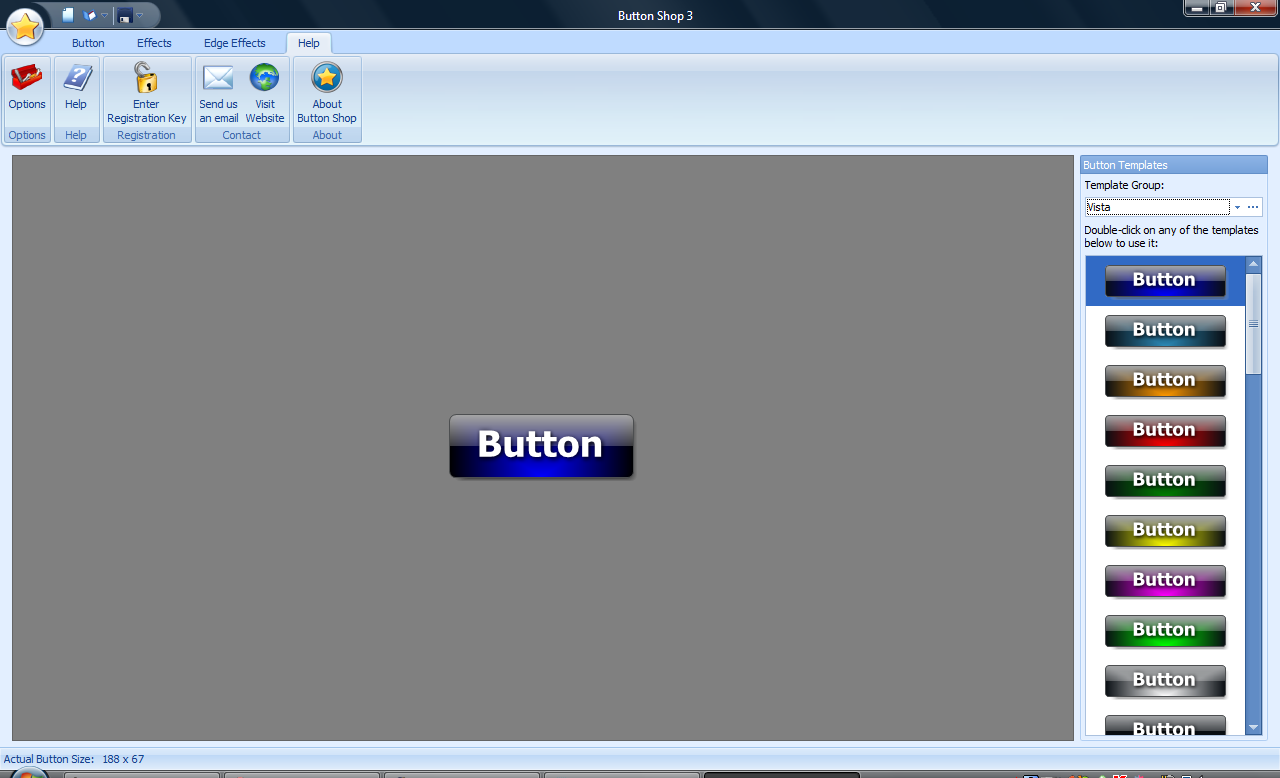
Task: Click the ellipsis button beside Template Group
Action: (1253, 207)
